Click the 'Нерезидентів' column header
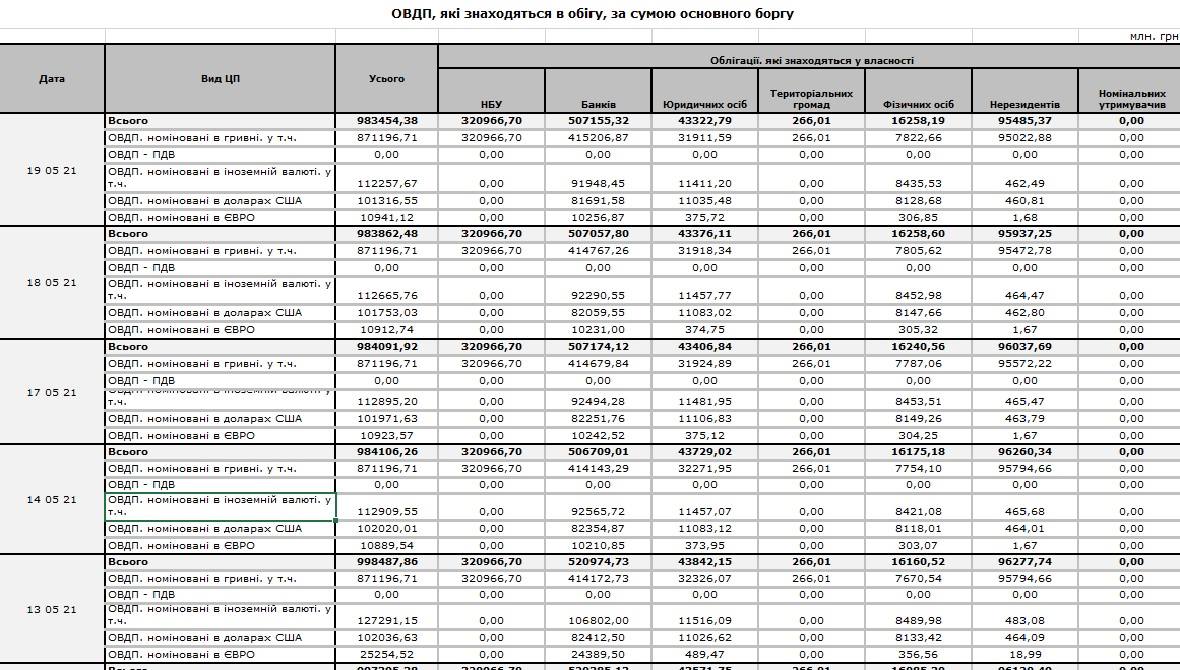Screen dimensions: 1180x670 tap(1024, 104)
